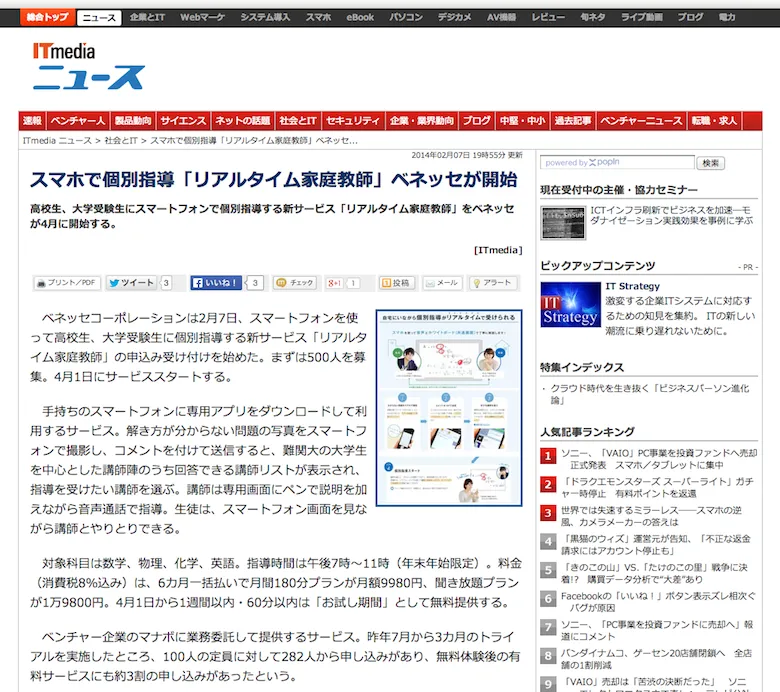This screenshot has width=780, height=692.
Task: Open ソニー PC事業 報道にコメント article
Action: tap(657, 630)
